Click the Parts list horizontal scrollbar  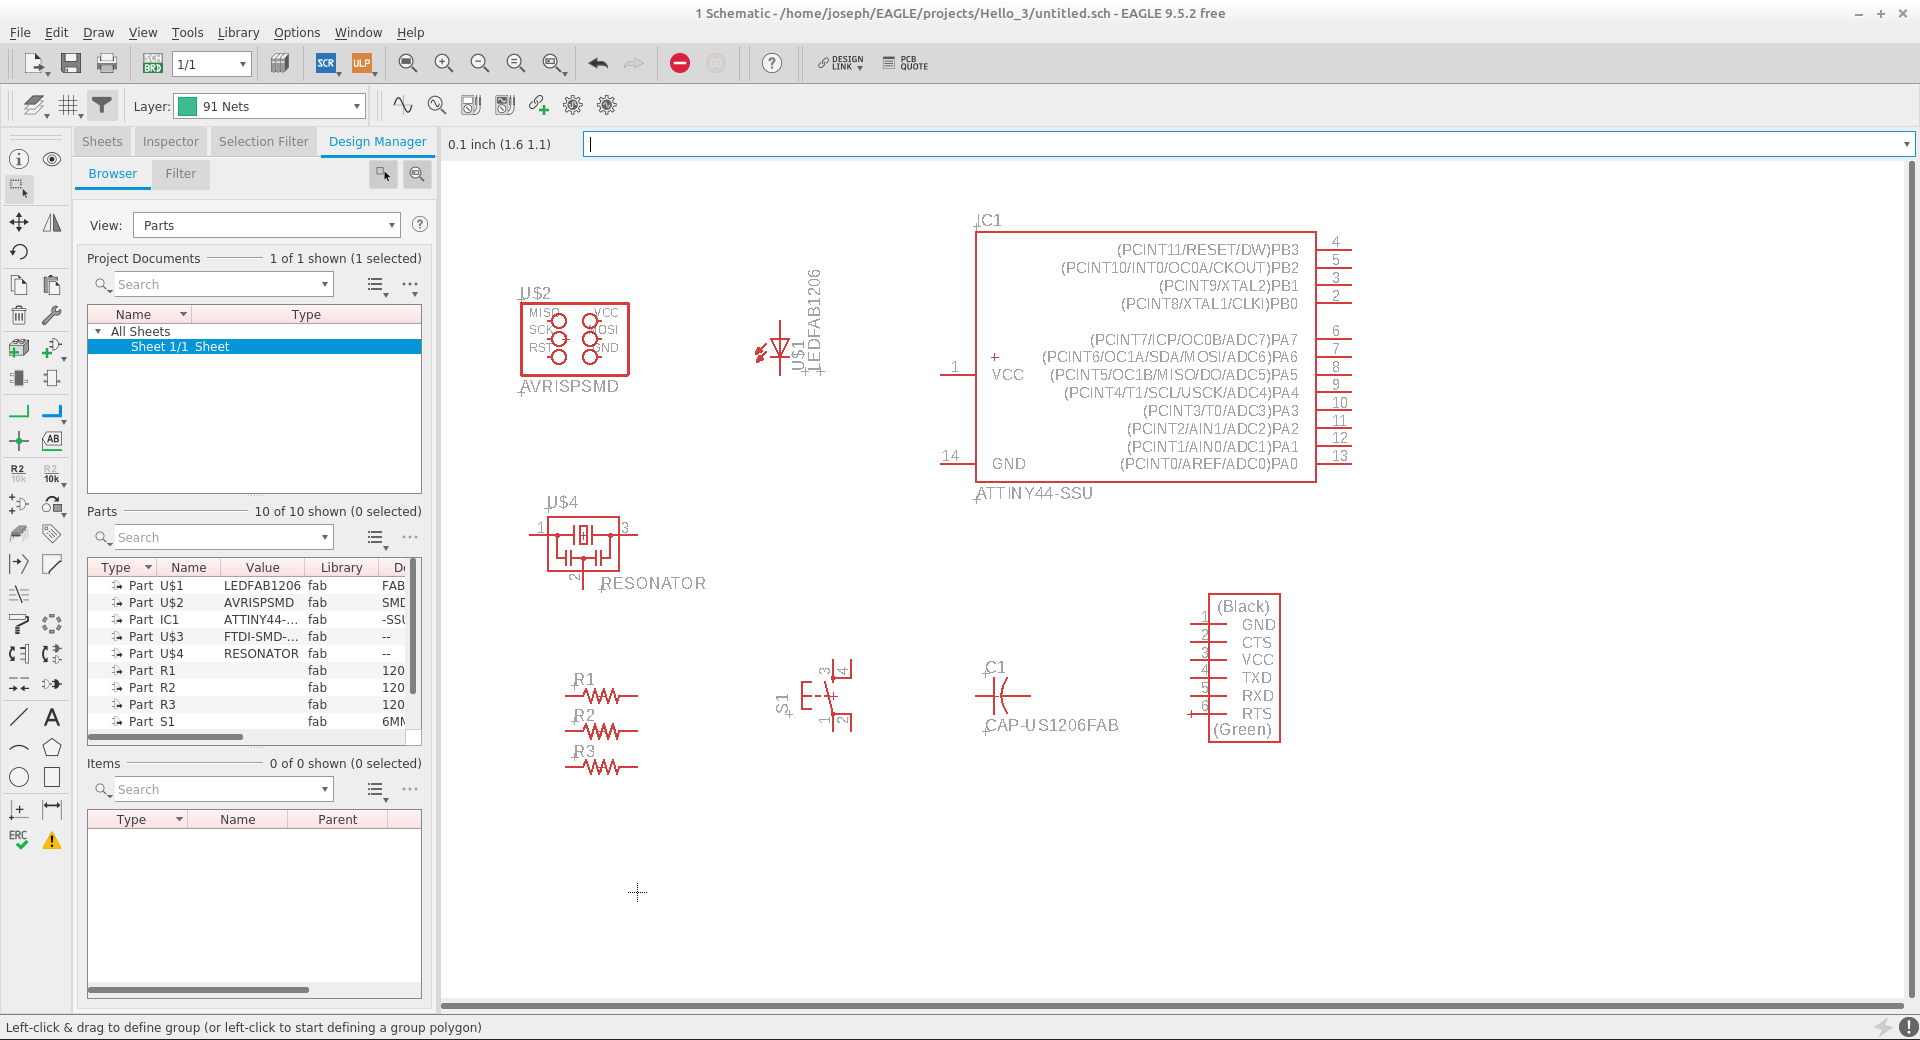(x=165, y=737)
